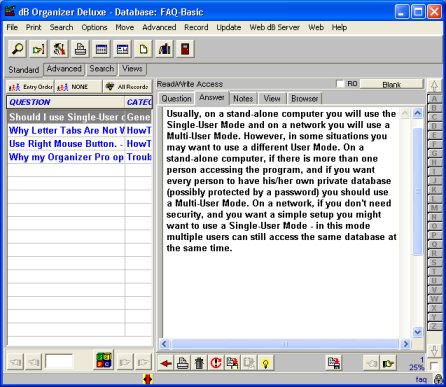Open the hammer and tools designer icon

coord(59,49)
